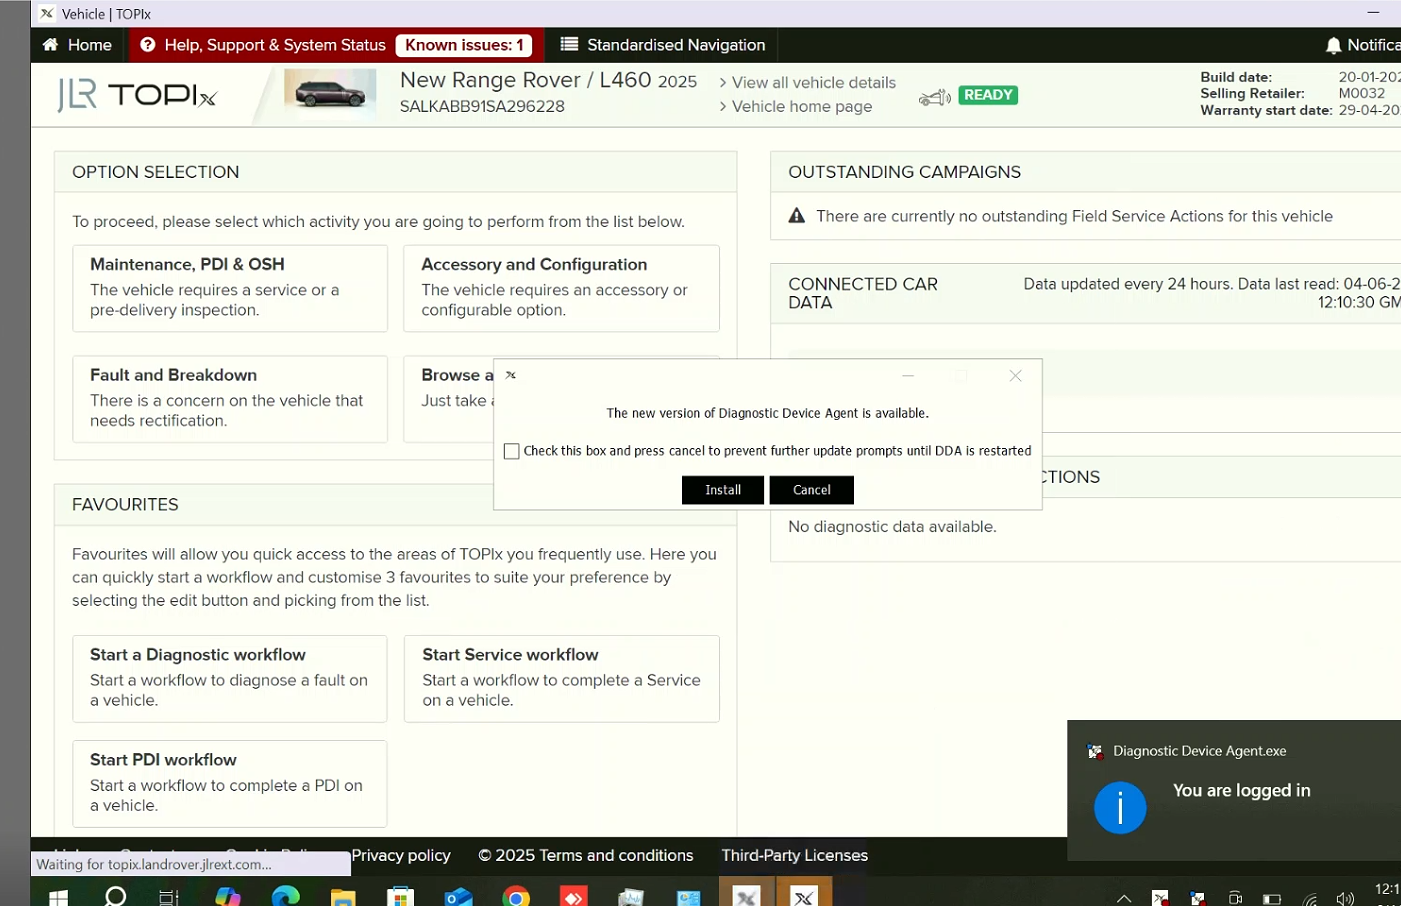
Task: Open Start Service workflow favourite
Action: 561,678
